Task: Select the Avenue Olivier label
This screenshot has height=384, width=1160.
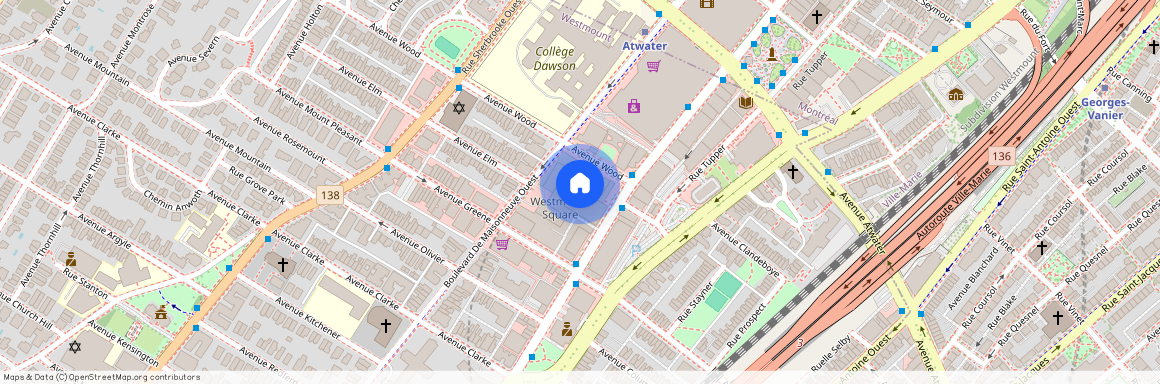Action: pos(417,246)
